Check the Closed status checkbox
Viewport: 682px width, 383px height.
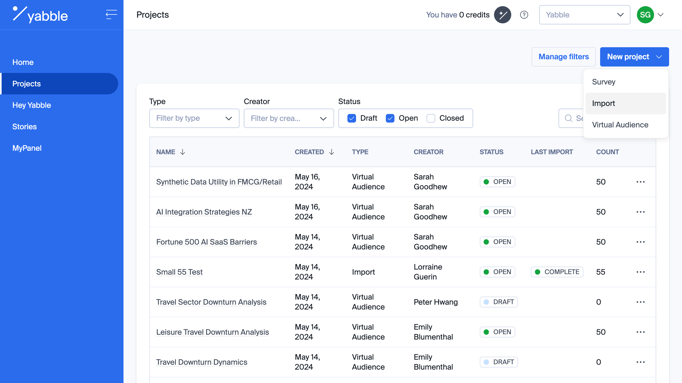(x=431, y=118)
